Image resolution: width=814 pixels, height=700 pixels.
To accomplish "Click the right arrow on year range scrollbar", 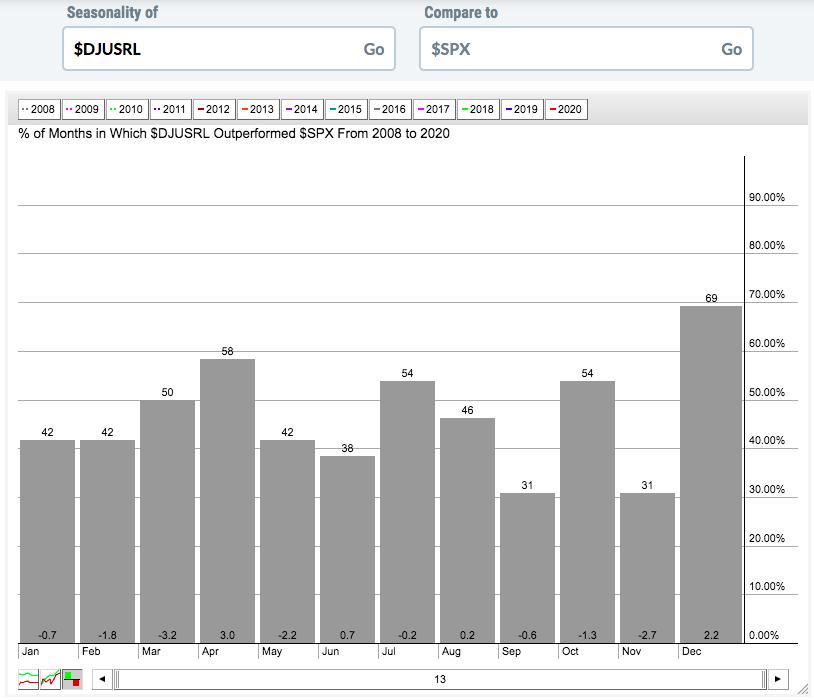I will (x=779, y=679).
